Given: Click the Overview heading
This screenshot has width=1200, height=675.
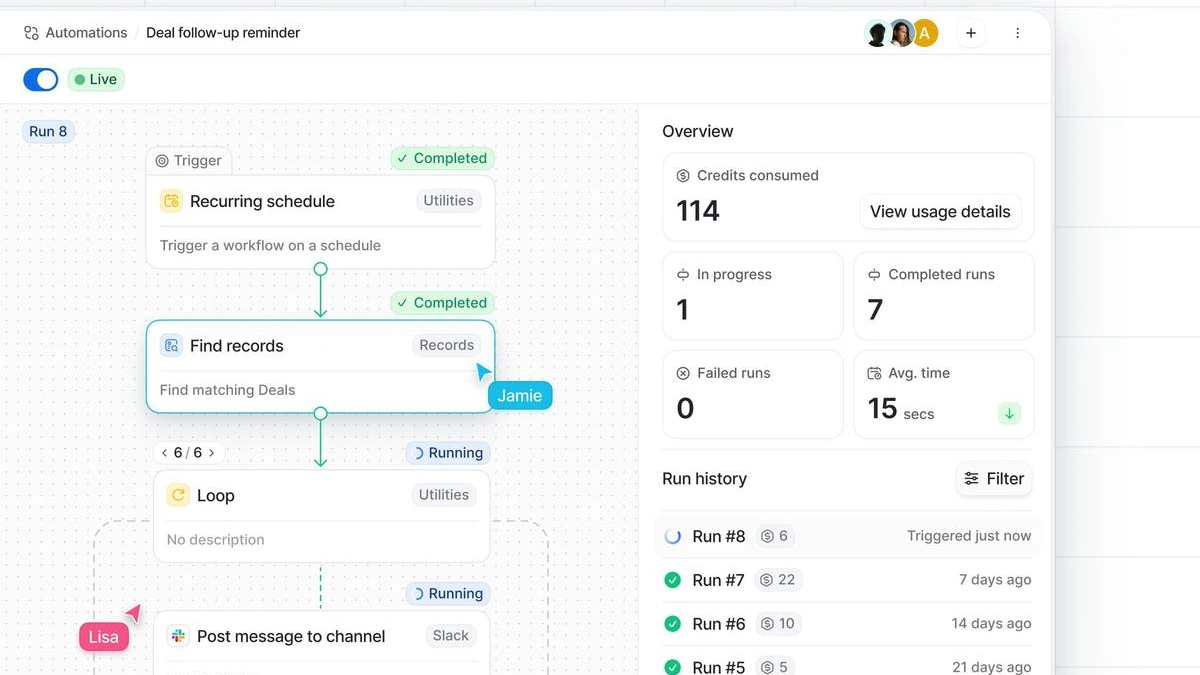Looking at the screenshot, I should click(698, 131).
